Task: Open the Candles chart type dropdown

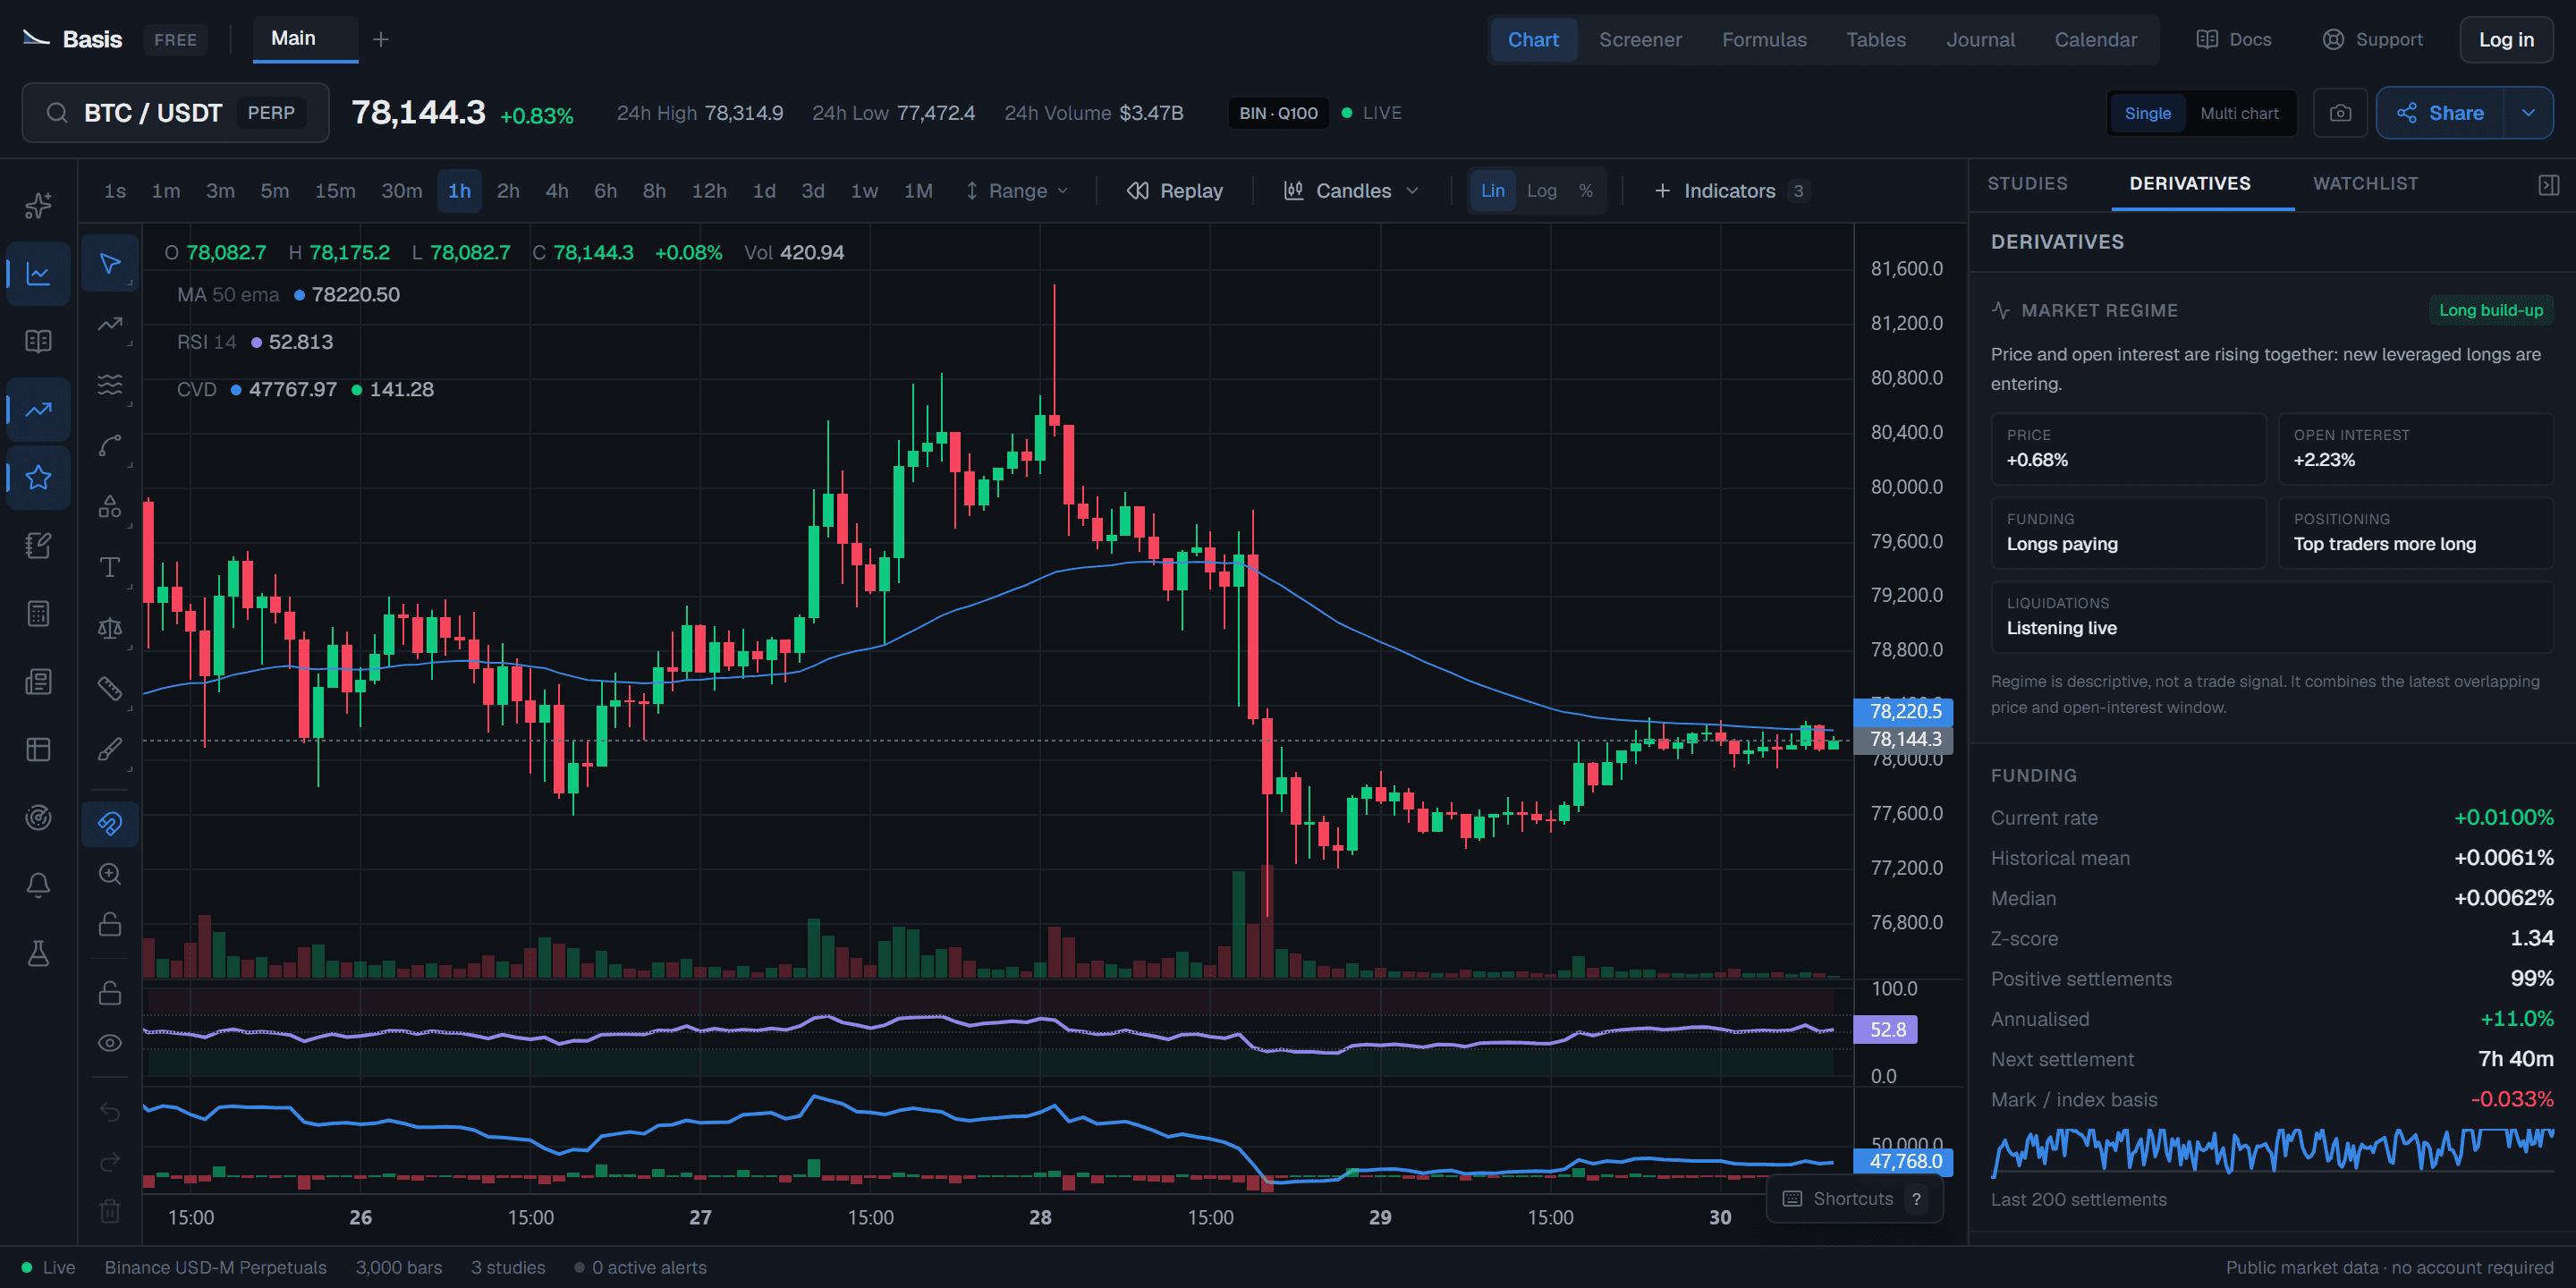Action: click(x=1351, y=191)
